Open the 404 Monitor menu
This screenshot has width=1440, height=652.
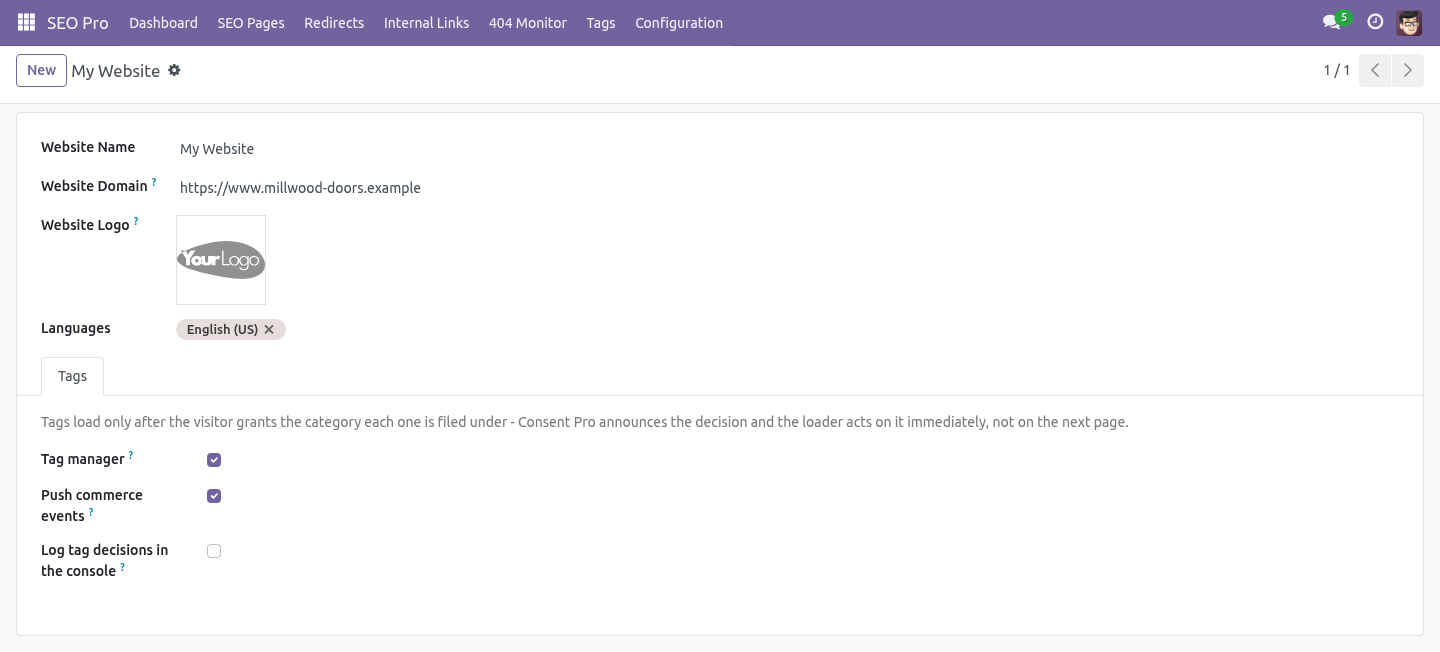[528, 22]
